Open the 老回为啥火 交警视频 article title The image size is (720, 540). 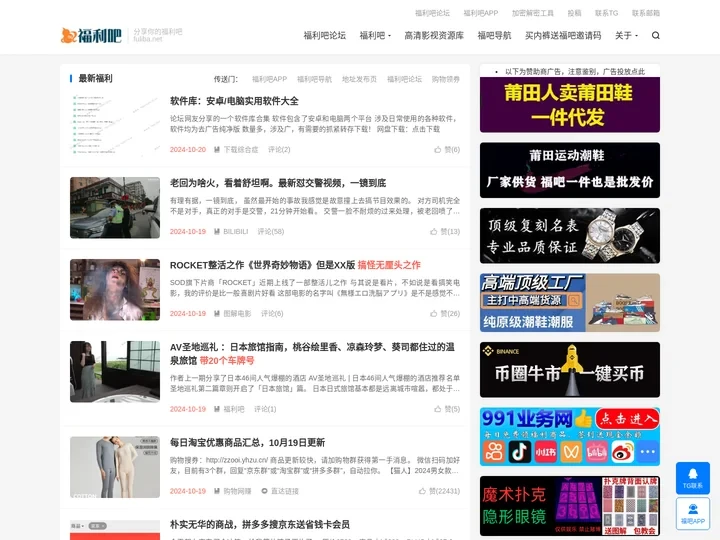click(278, 183)
